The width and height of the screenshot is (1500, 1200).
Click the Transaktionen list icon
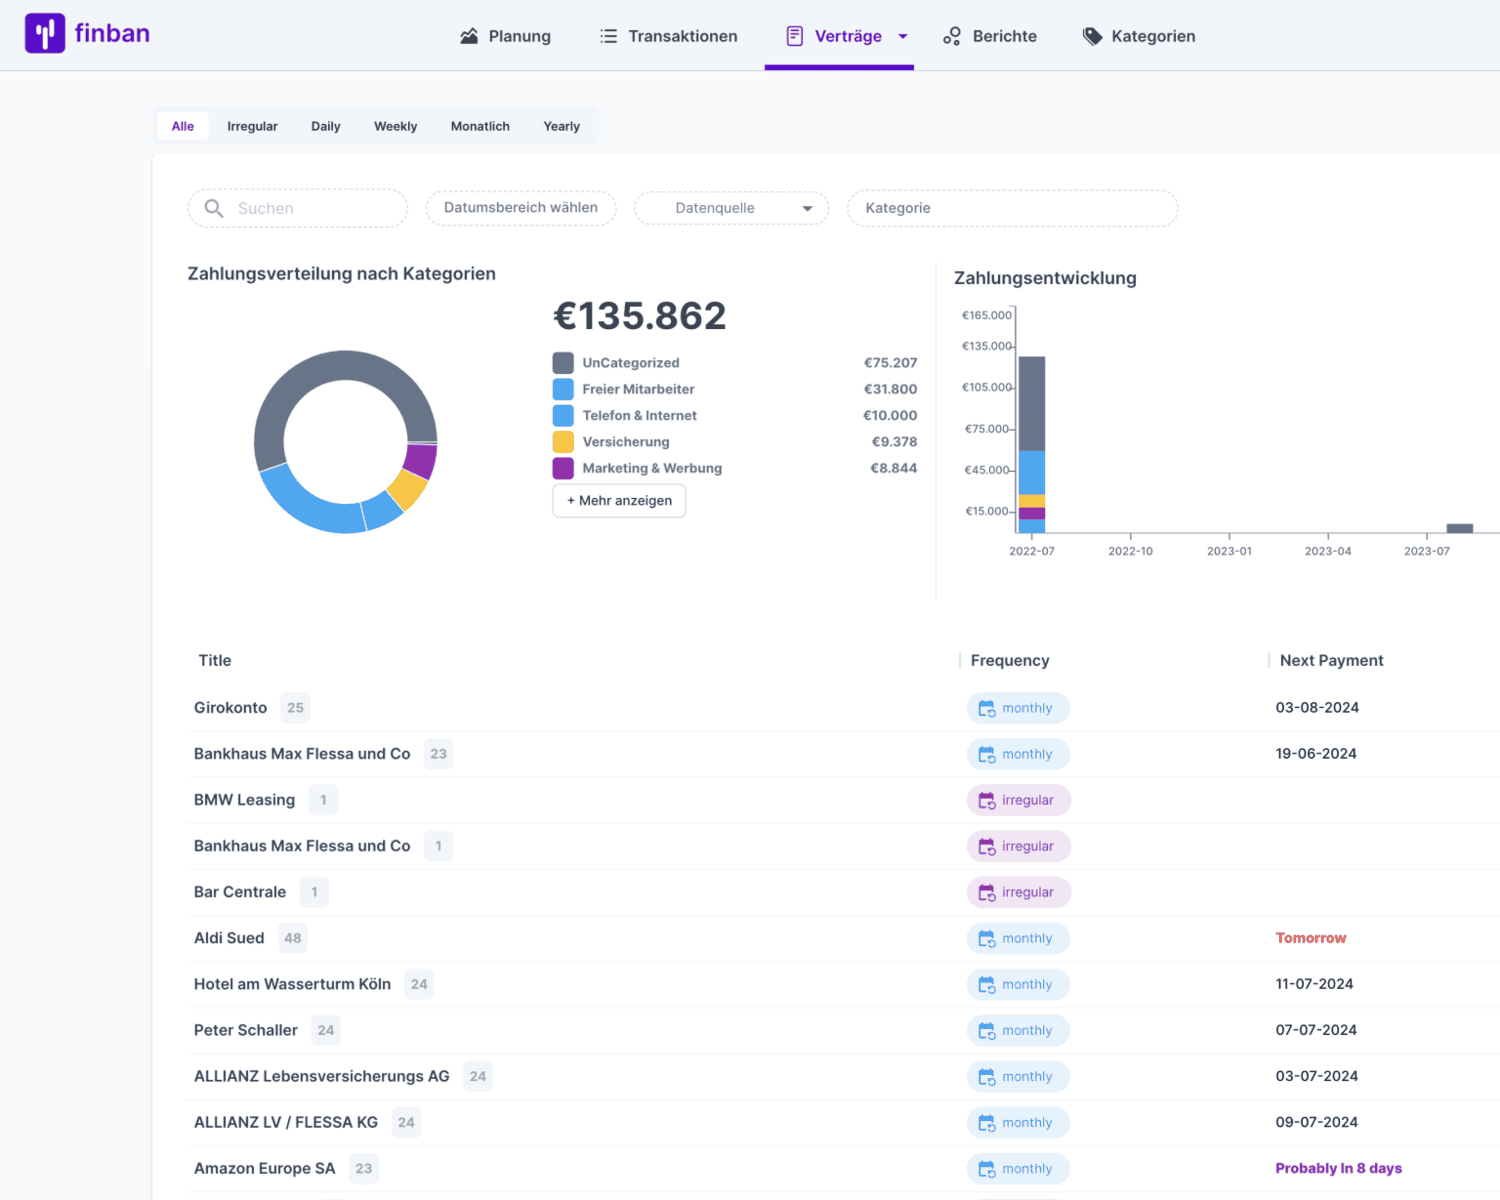coord(608,36)
